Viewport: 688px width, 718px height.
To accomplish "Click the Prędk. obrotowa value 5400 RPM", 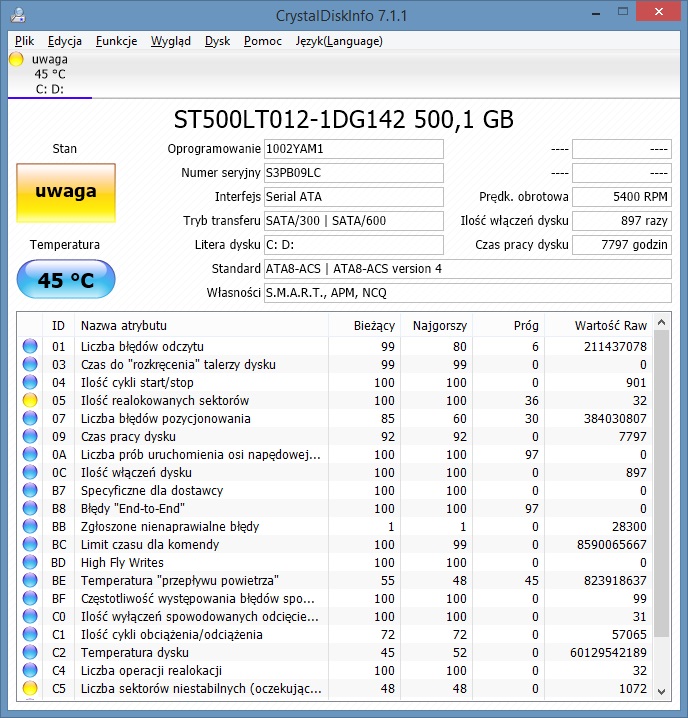I will [x=622, y=197].
